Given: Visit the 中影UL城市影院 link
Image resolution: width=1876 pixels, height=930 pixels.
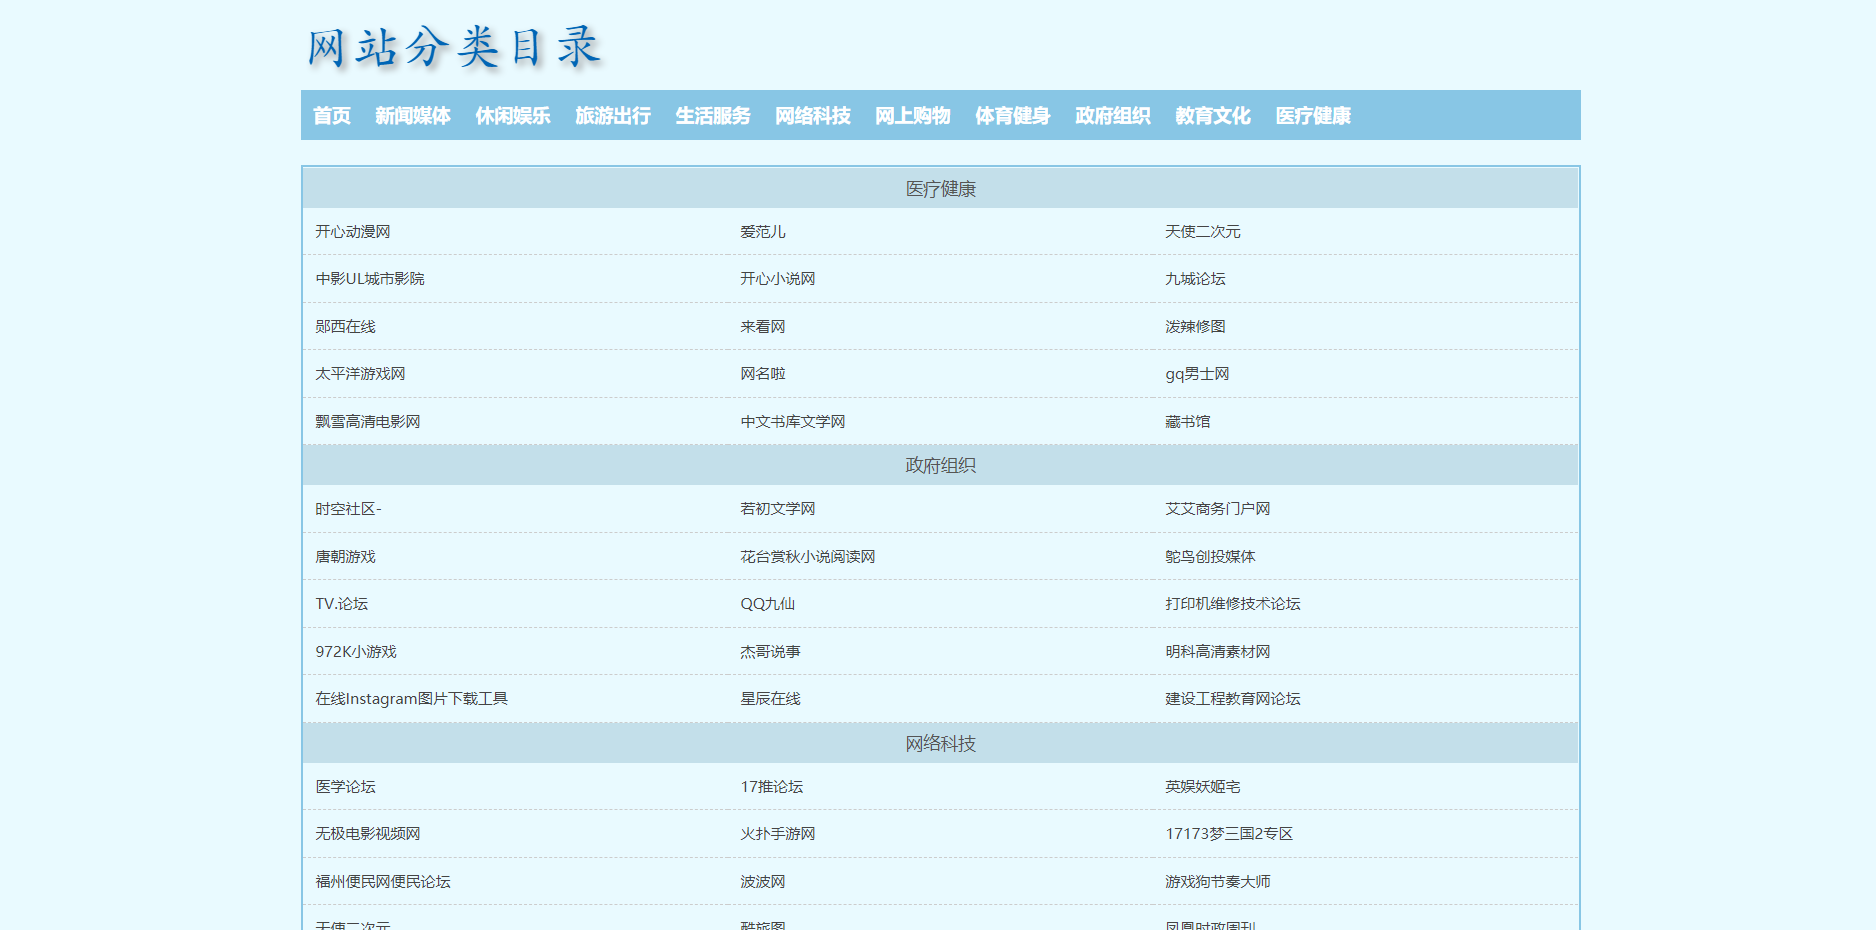Looking at the screenshot, I should pyautogui.click(x=370, y=279).
